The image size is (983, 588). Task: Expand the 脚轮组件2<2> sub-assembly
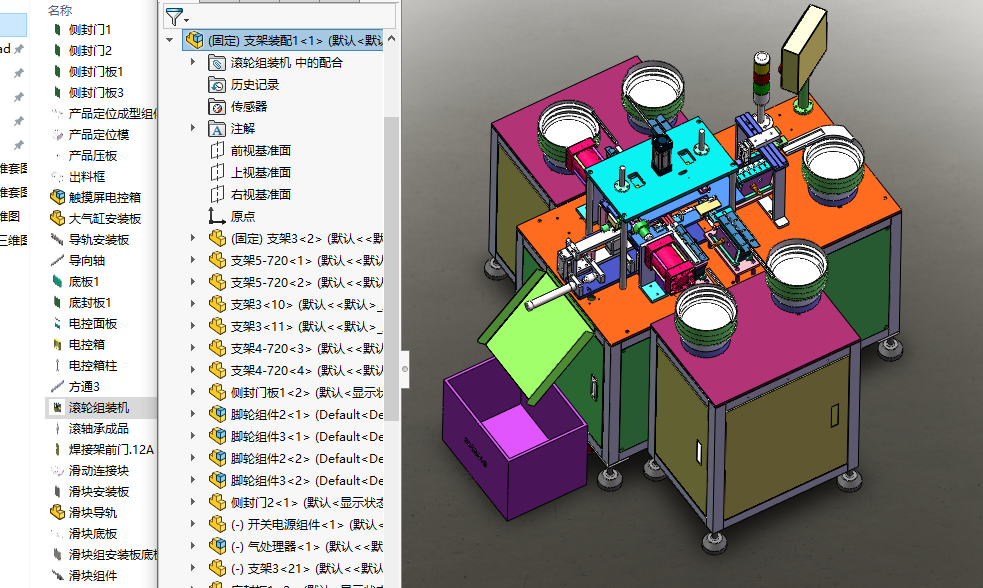click(x=193, y=458)
